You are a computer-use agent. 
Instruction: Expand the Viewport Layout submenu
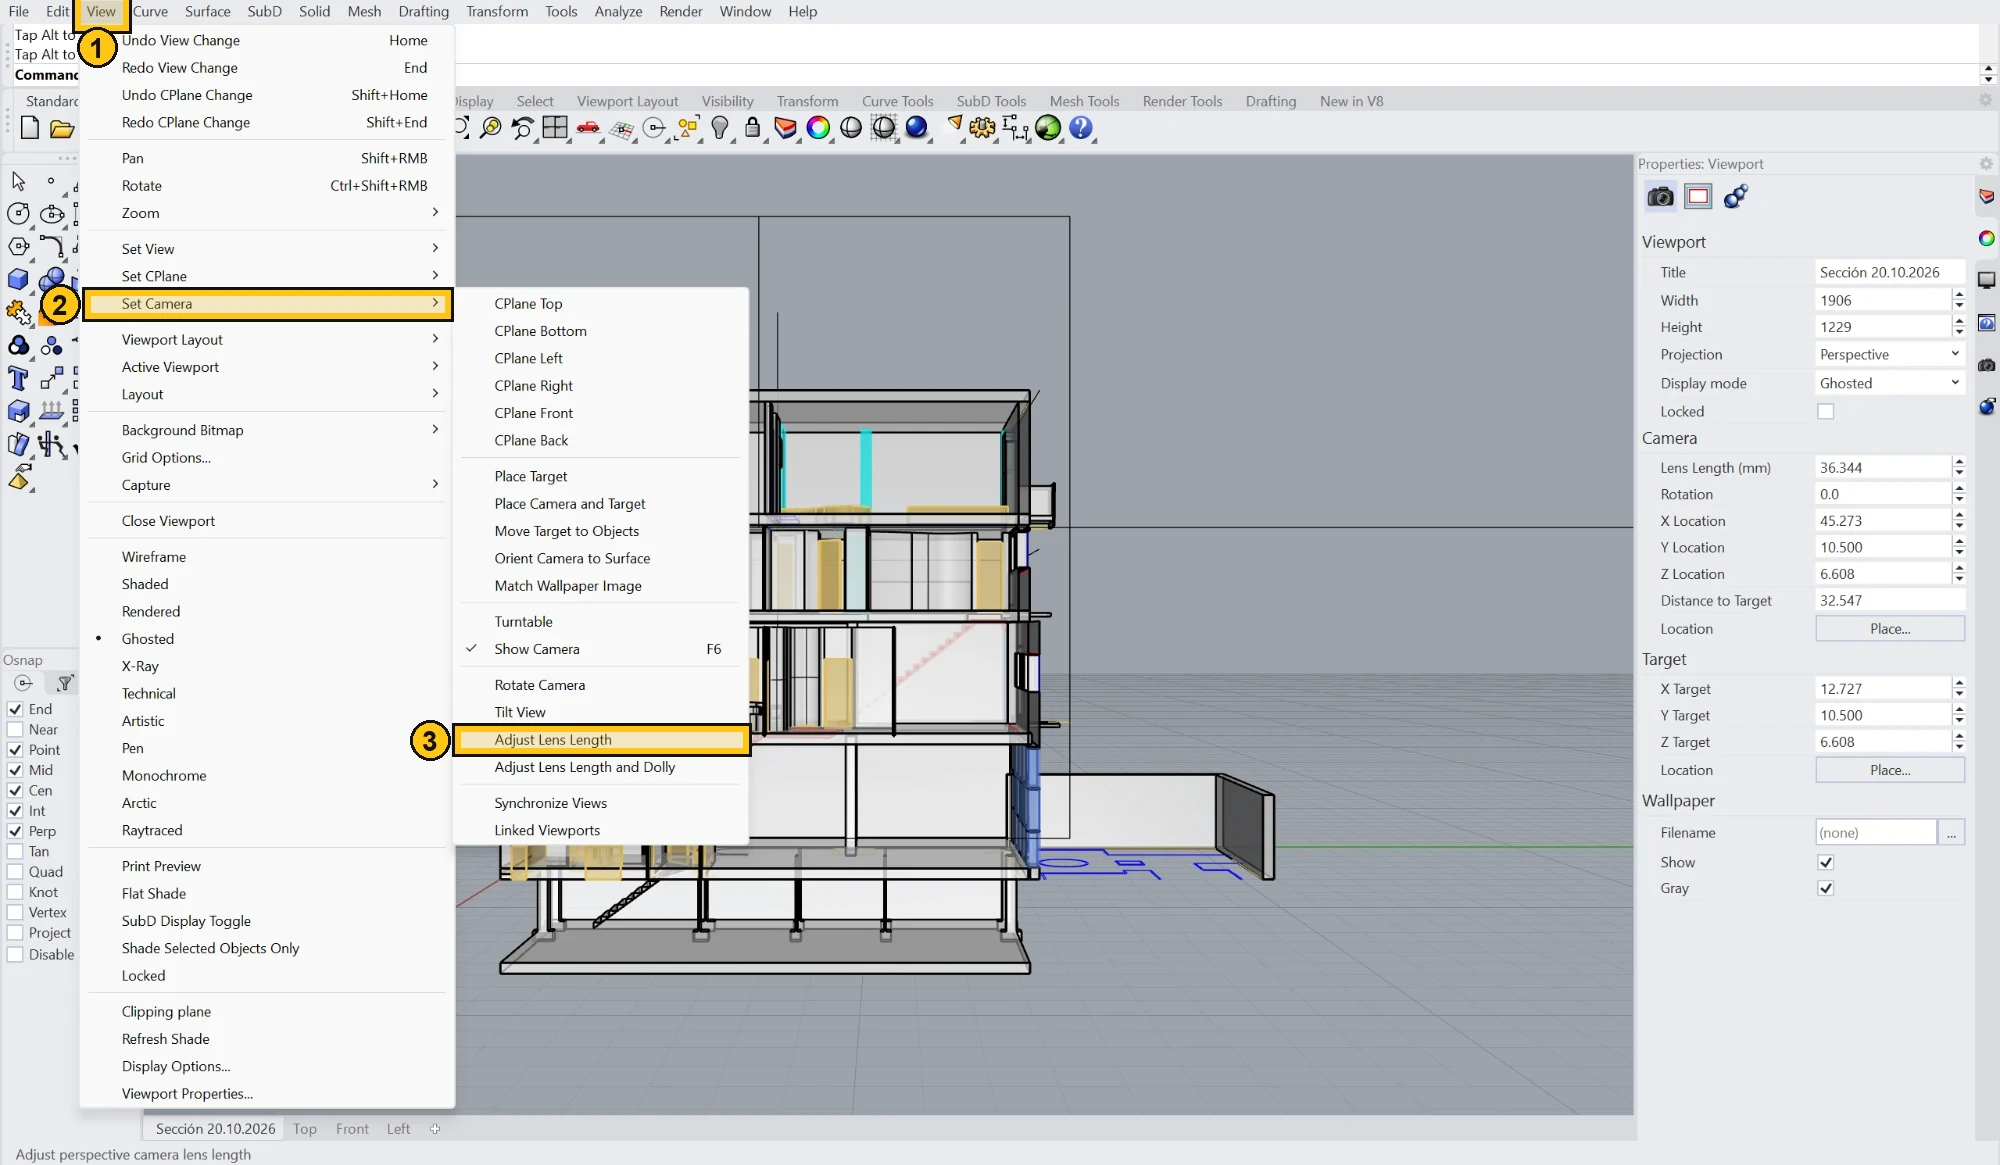click(x=267, y=340)
